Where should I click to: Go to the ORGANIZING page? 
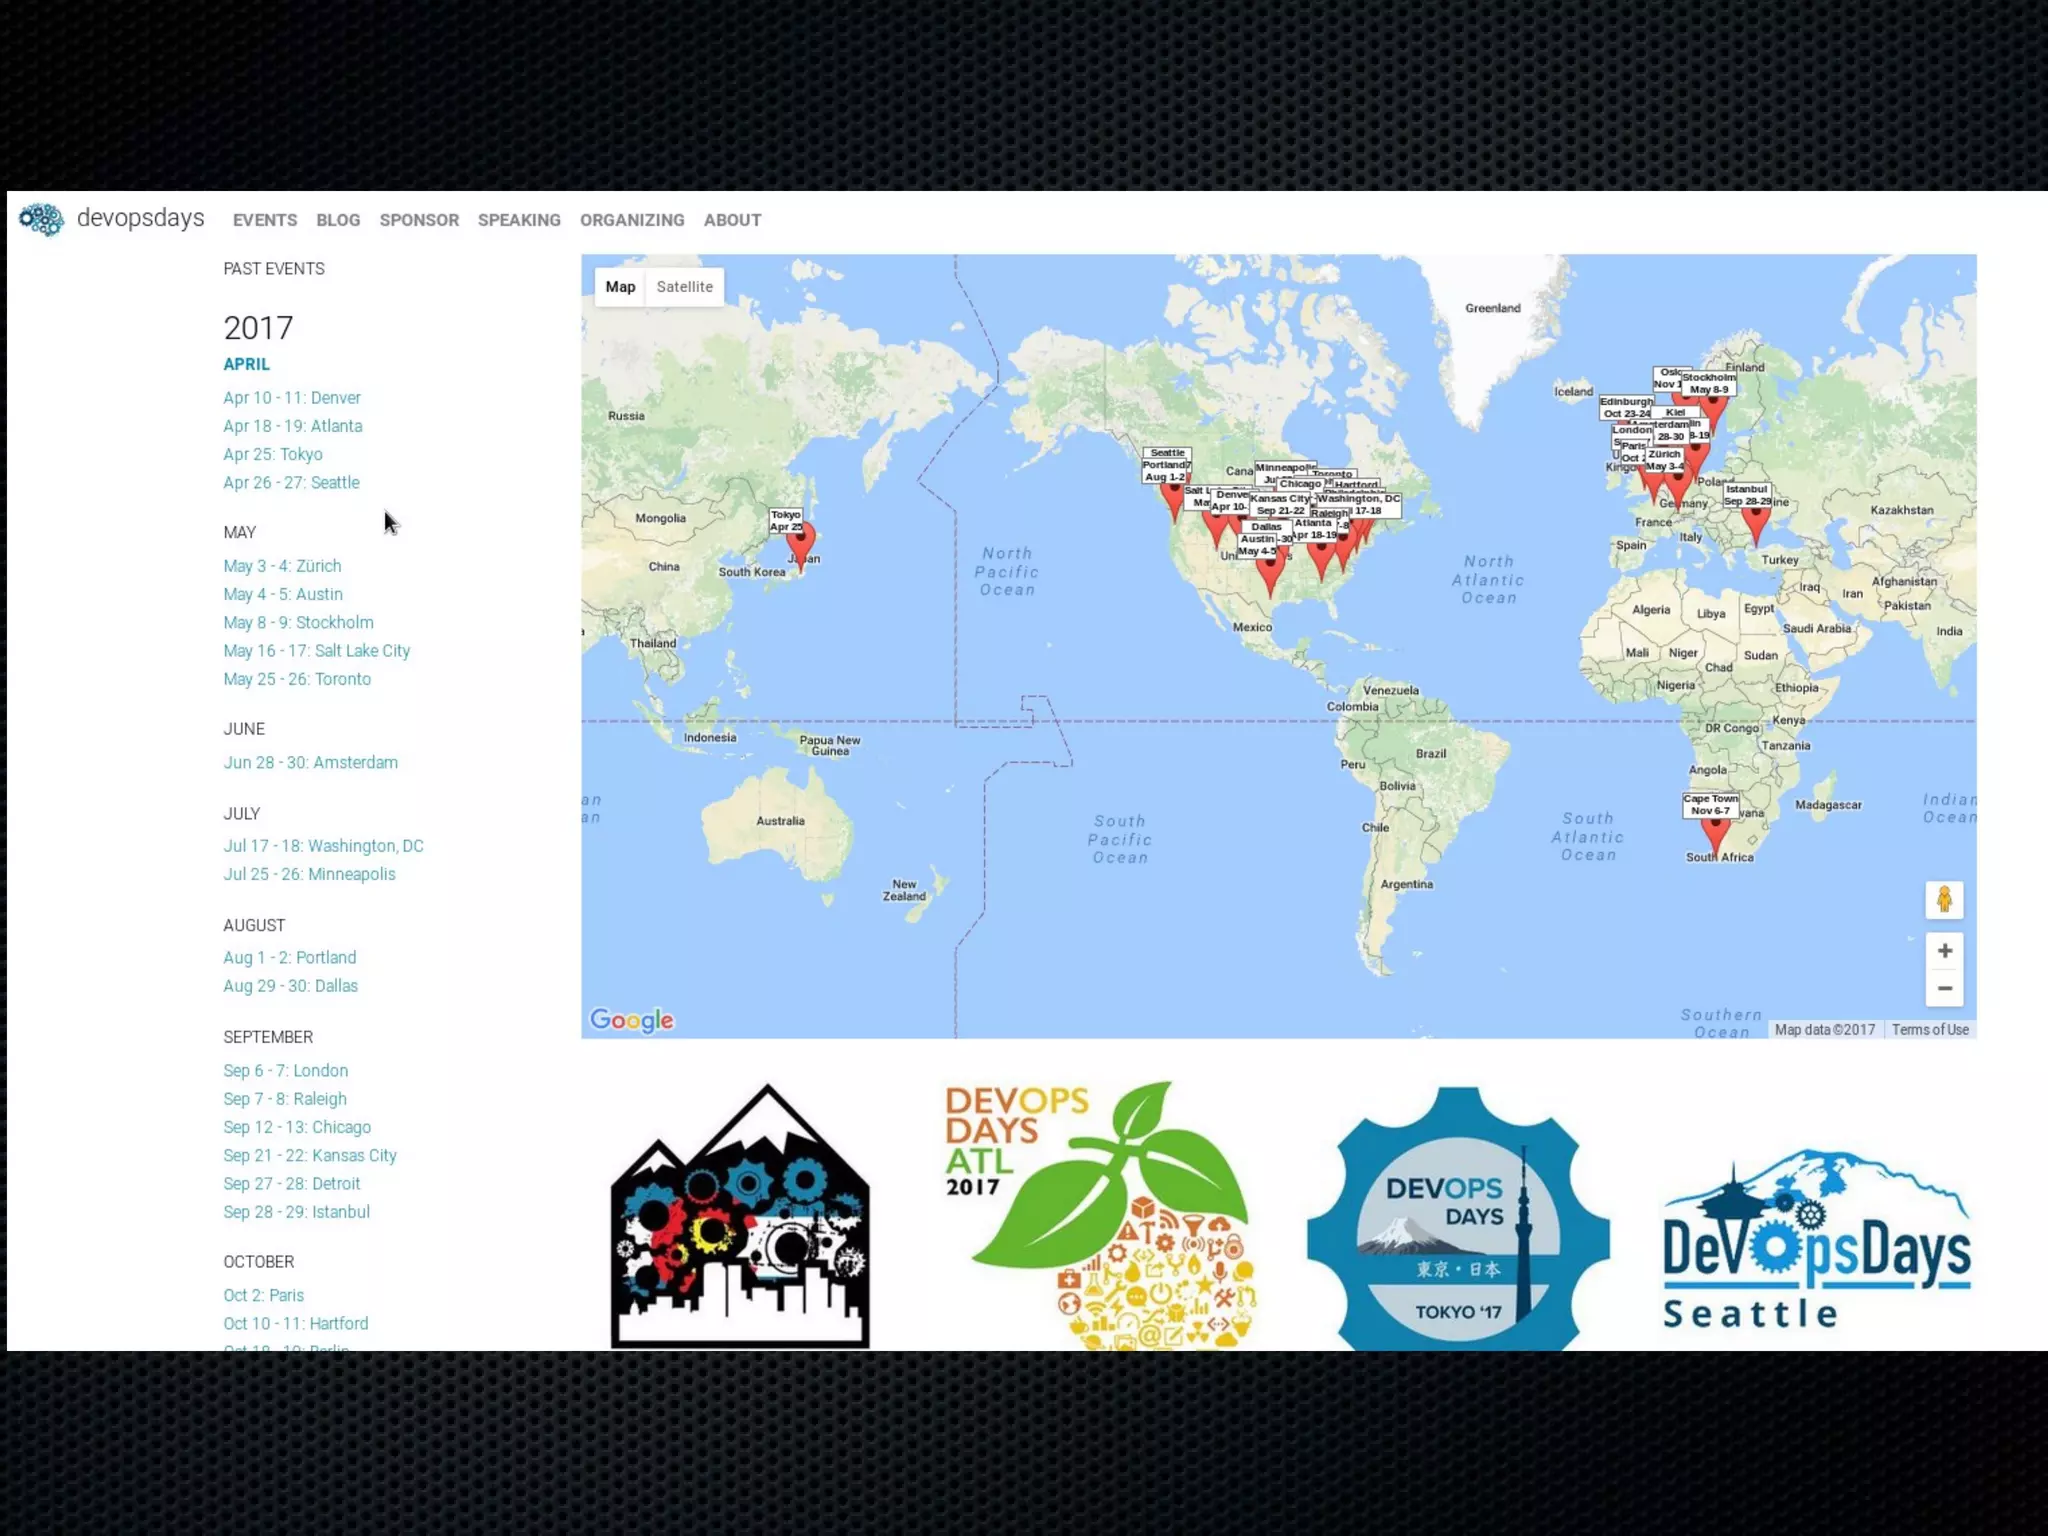[x=632, y=220]
